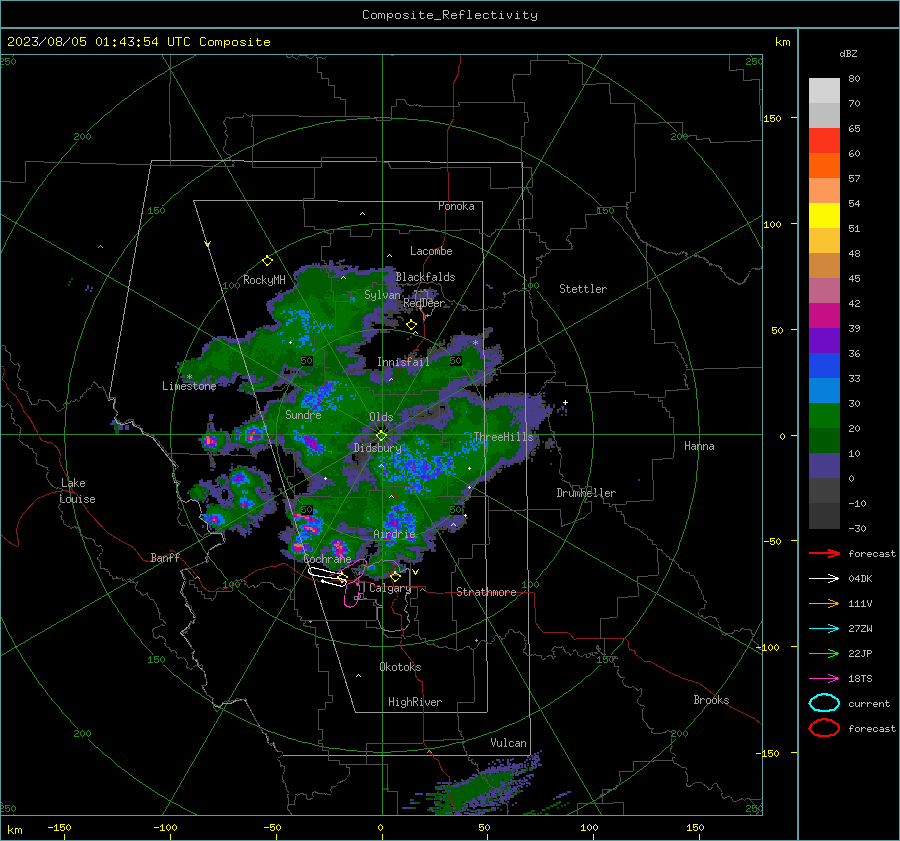Viewport: 900px width, 841px height.
Task: Click the white 04DK storm outline west of Calgary
Action: tap(327, 576)
